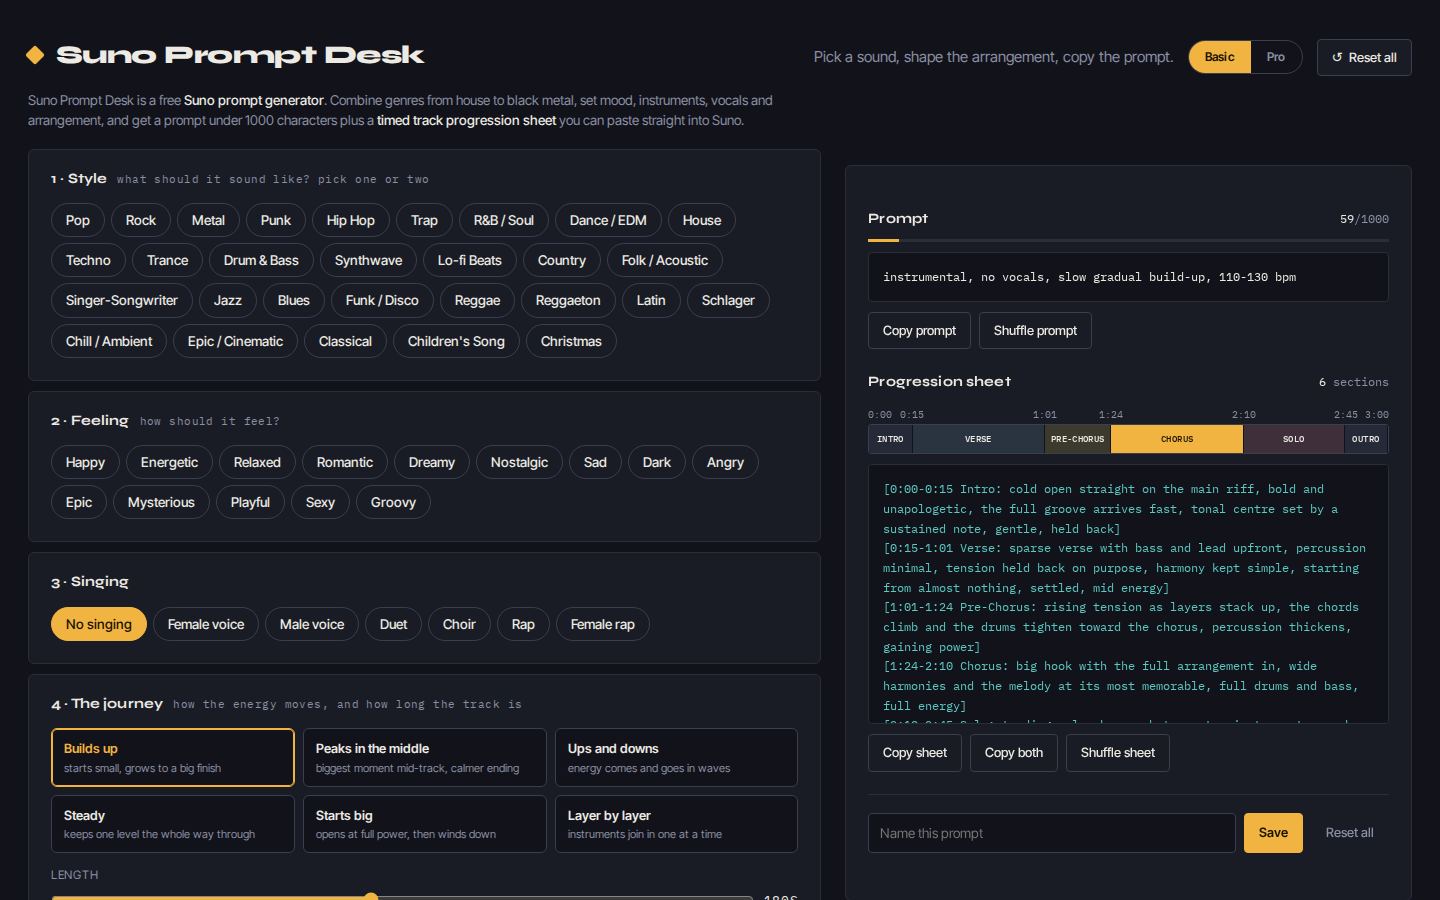Click Shuffle prompt button

1035,331
